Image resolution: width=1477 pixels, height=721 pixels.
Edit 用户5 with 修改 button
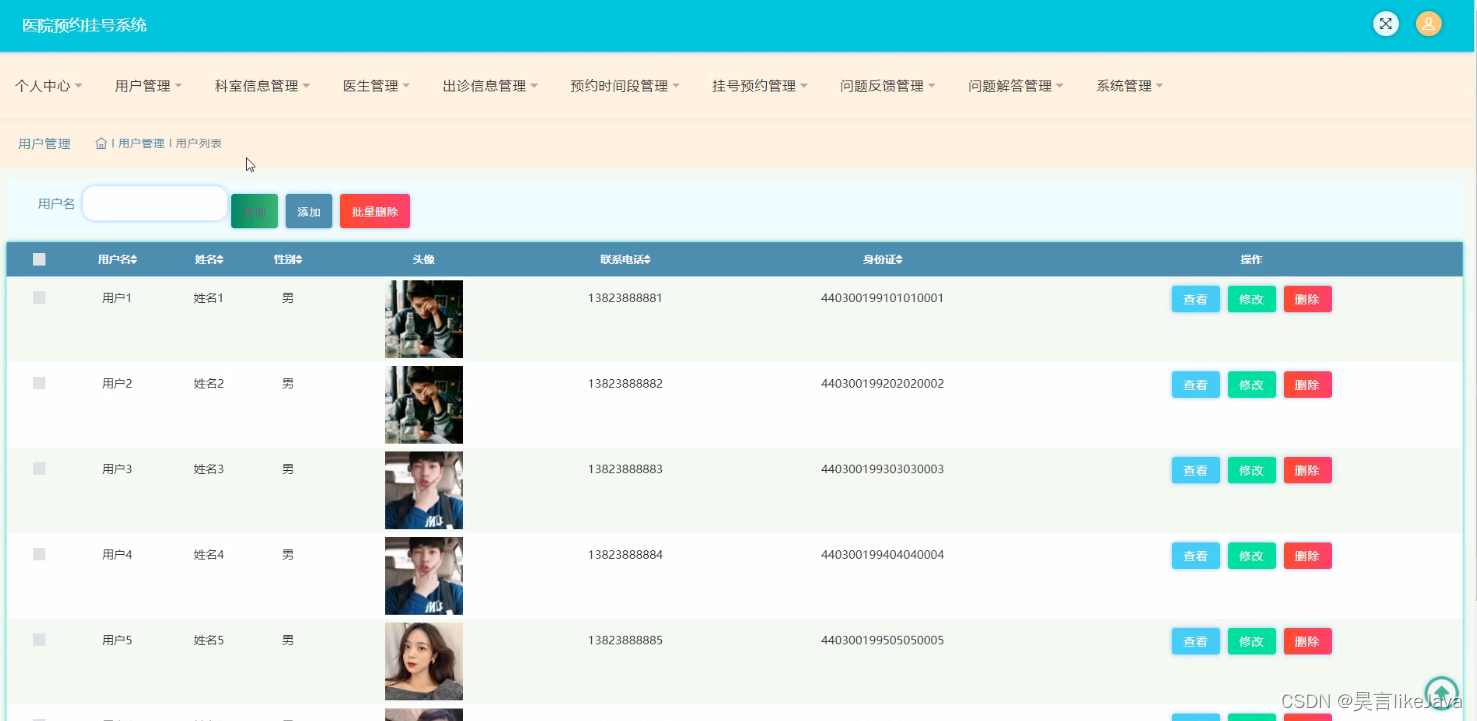1252,641
